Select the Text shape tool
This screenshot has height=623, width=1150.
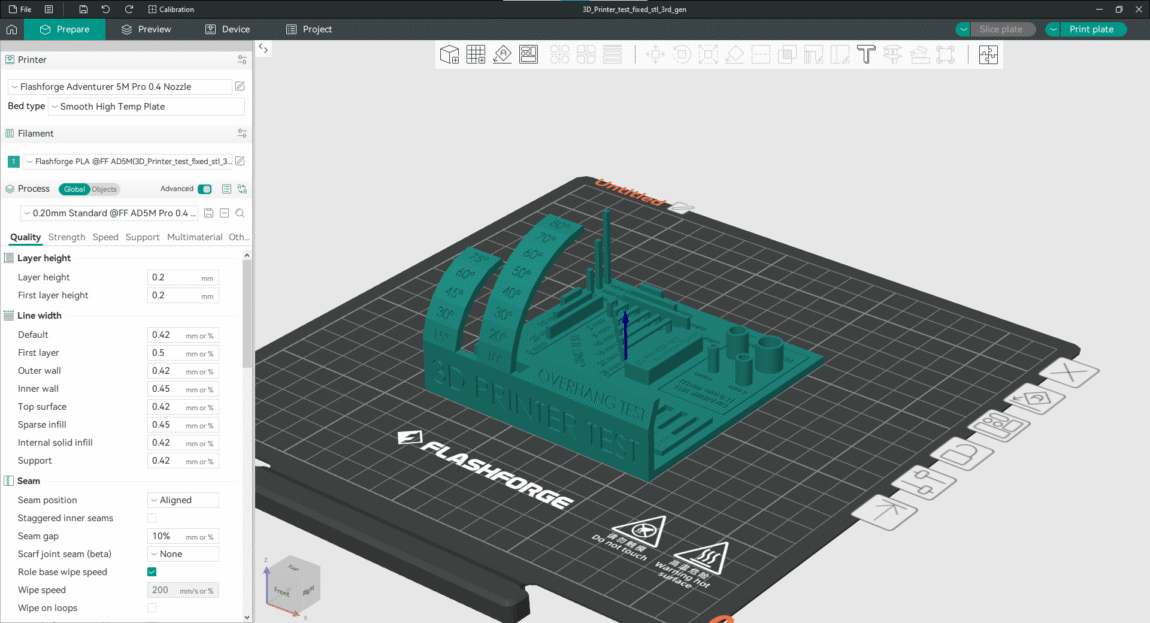tap(866, 54)
